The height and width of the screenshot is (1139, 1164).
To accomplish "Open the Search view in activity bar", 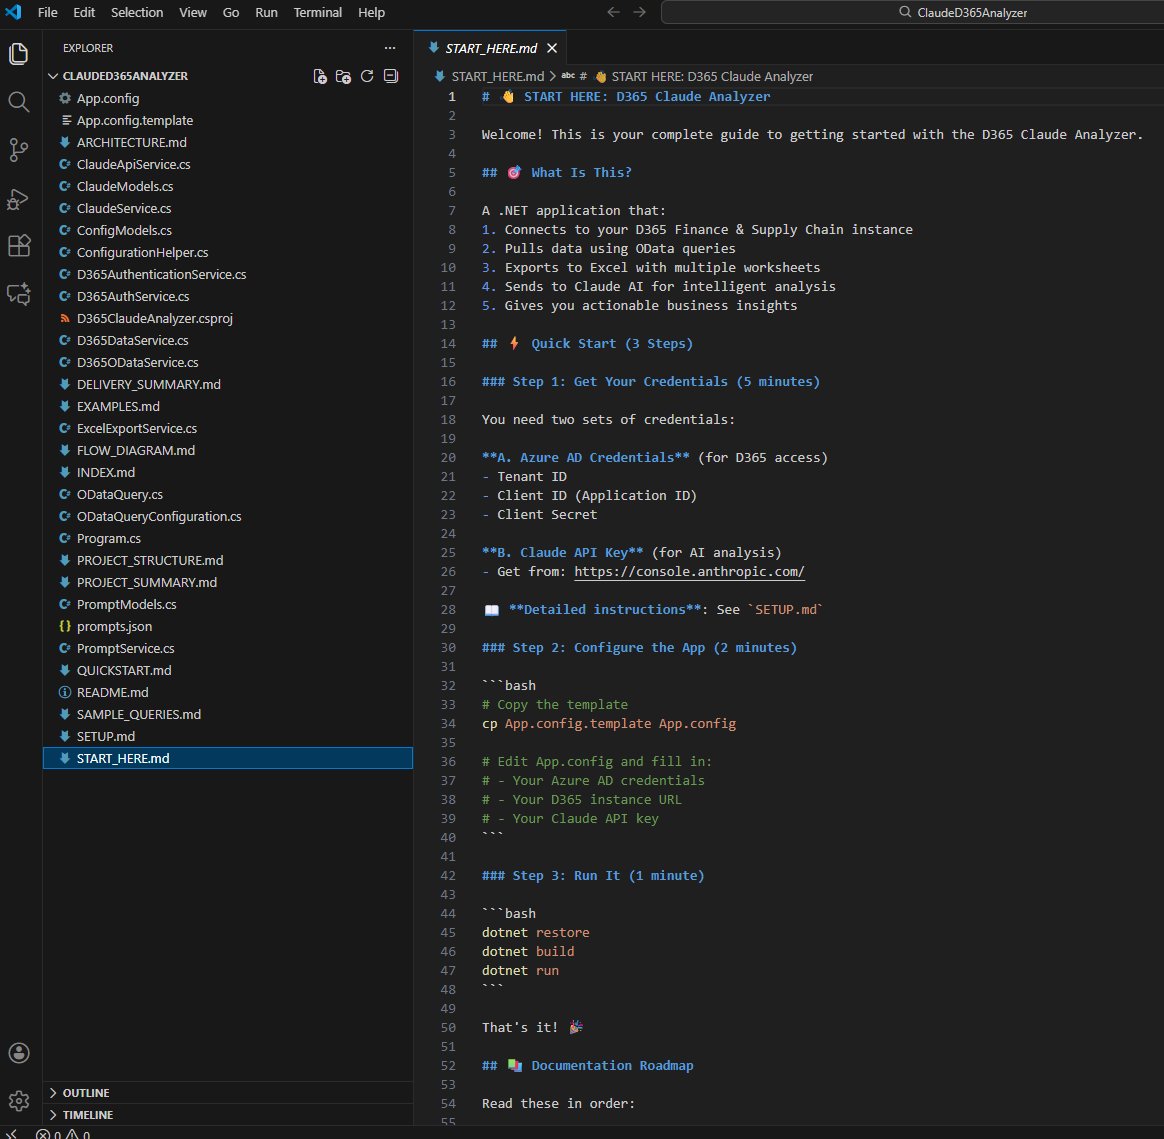I will click(x=19, y=102).
